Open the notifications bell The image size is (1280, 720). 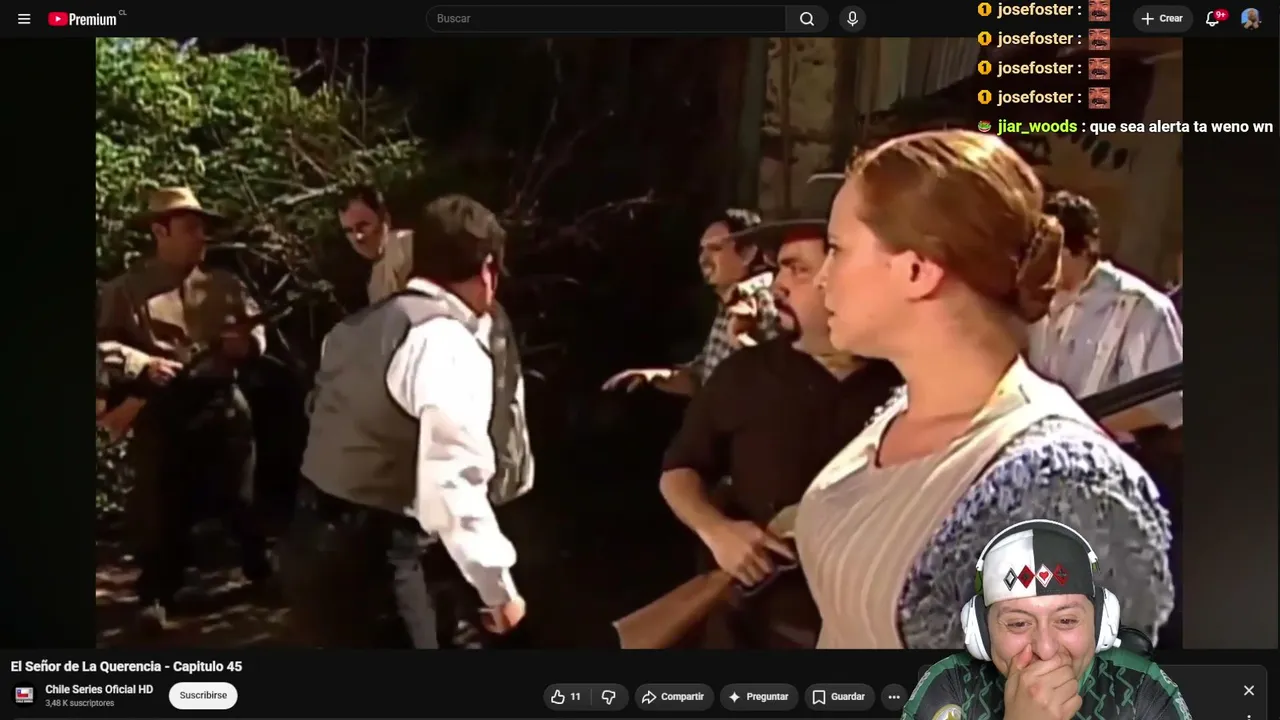tap(1213, 19)
